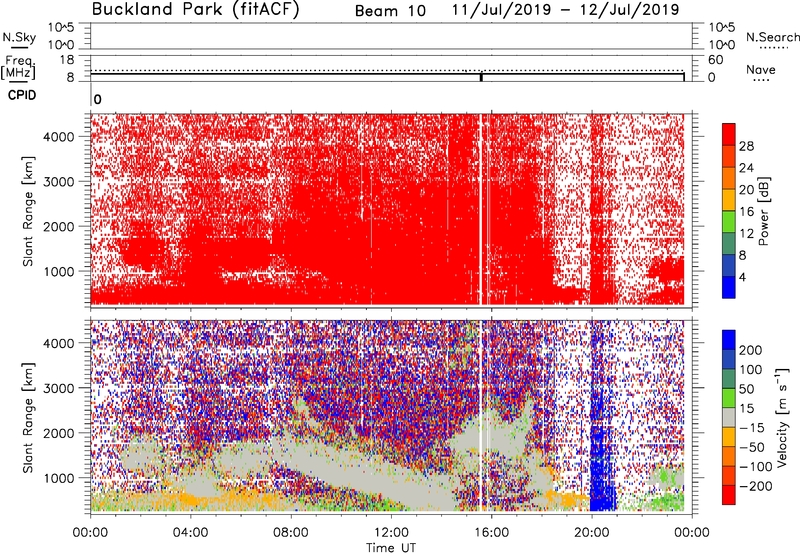Image resolution: width=800 pixels, height=554 pixels.
Task: Click the "18" frequency tick label
Action: click(x=67, y=60)
